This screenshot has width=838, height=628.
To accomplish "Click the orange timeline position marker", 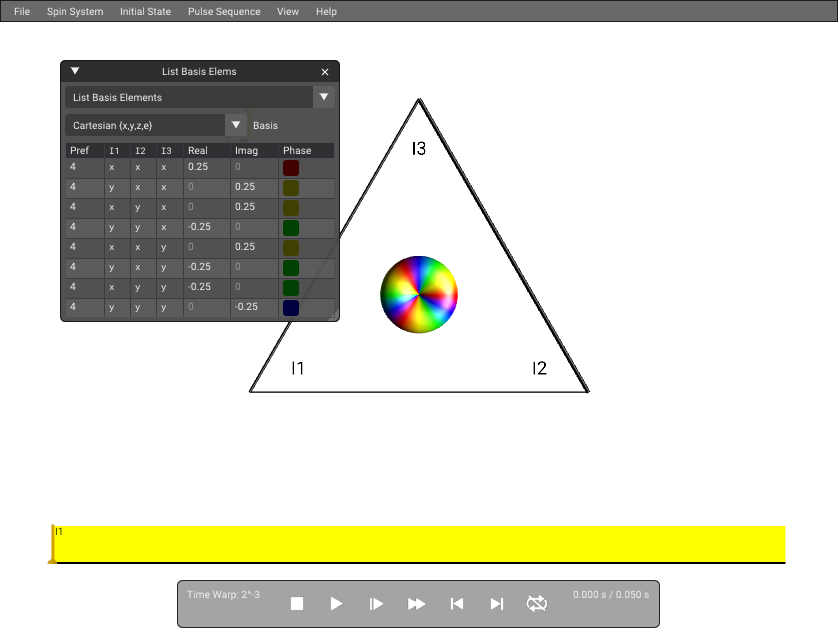I will (52, 544).
